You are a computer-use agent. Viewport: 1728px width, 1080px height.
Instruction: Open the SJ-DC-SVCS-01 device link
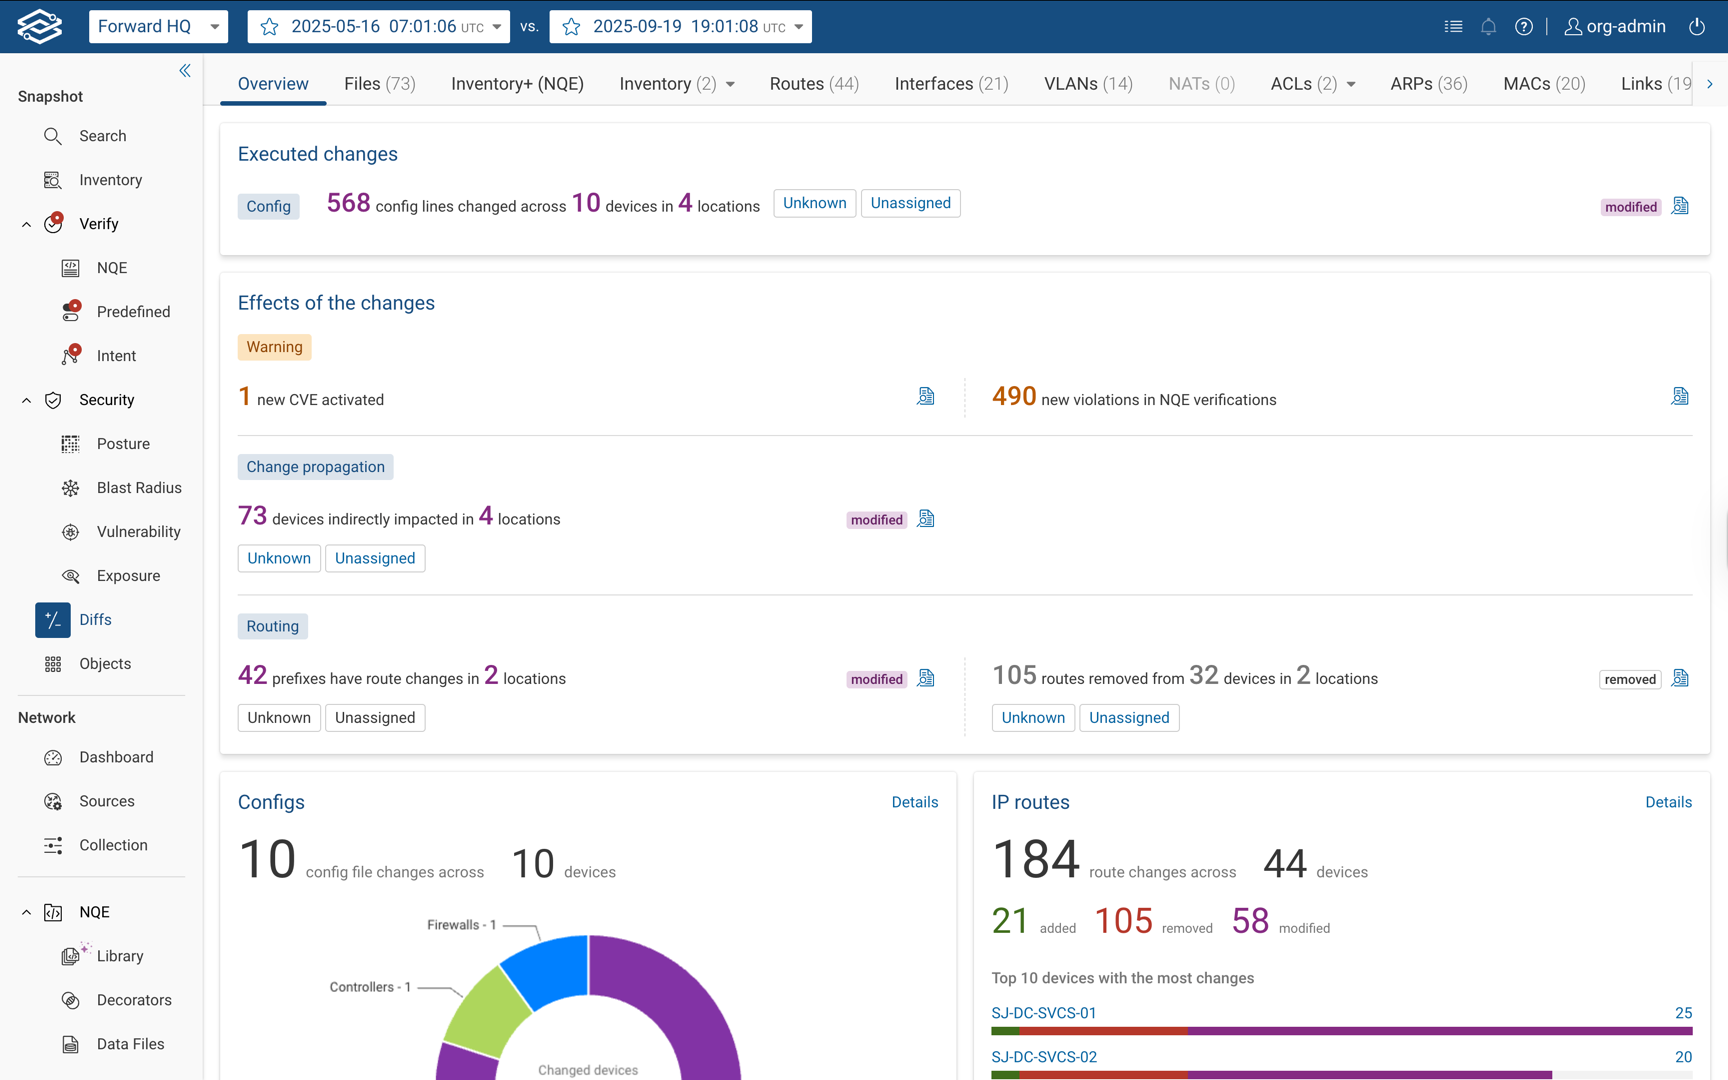coord(1043,1013)
